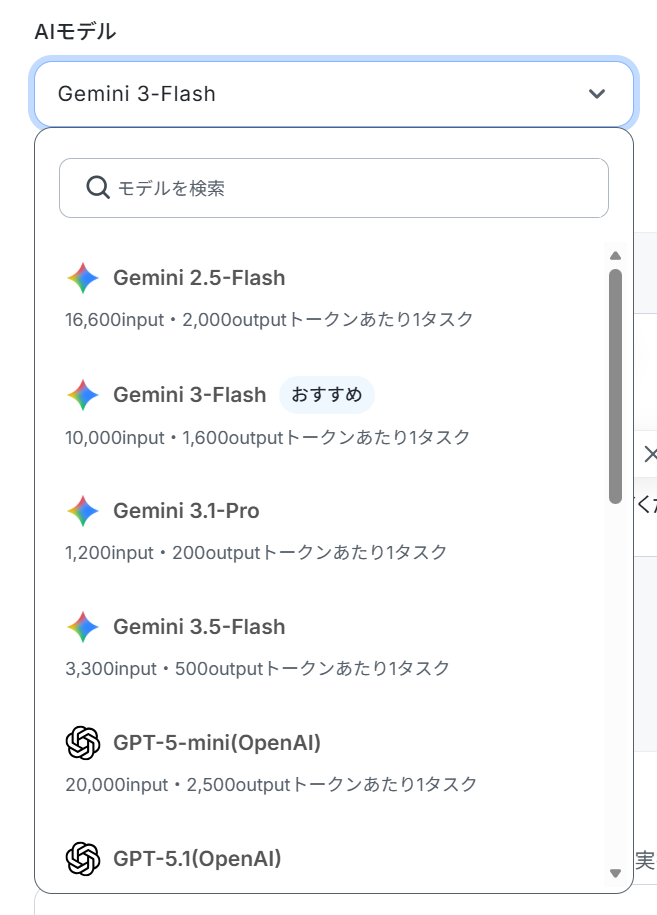Image resolution: width=657 pixels, height=915 pixels.
Task: Click the X icon at the right edge
Action: (650, 454)
